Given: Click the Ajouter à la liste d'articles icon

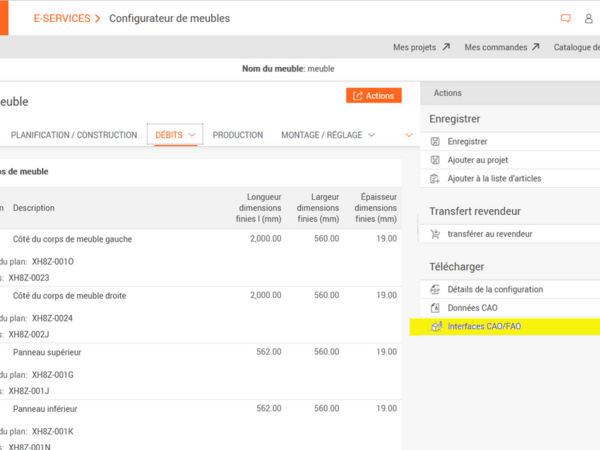Looking at the screenshot, I should 435,178.
